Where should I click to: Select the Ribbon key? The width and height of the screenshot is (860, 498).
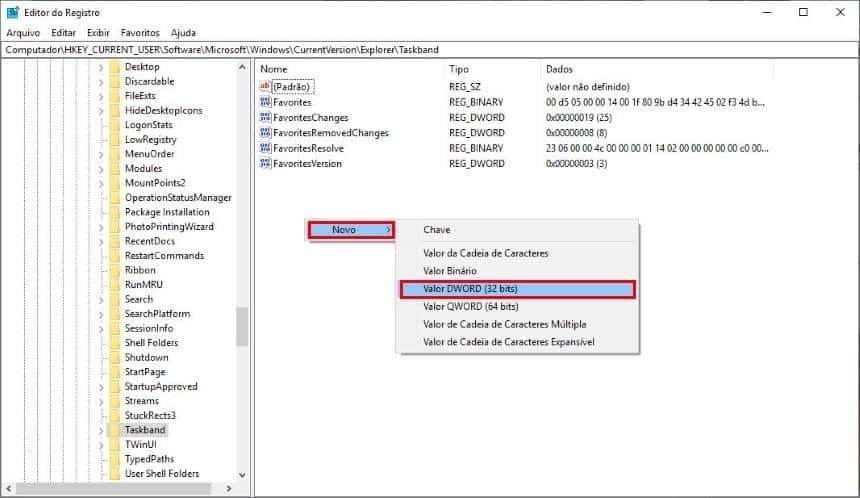(x=140, y=270)
